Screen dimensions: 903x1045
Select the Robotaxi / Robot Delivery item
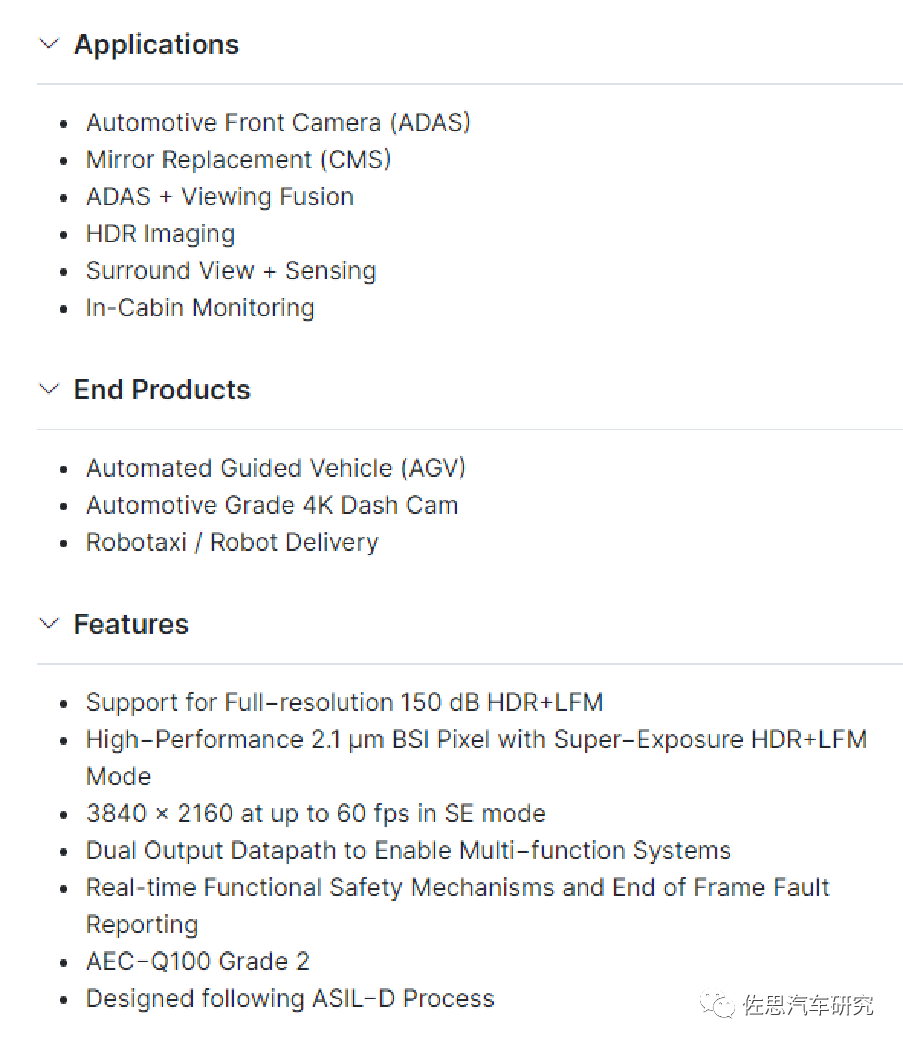click(232, 542)
